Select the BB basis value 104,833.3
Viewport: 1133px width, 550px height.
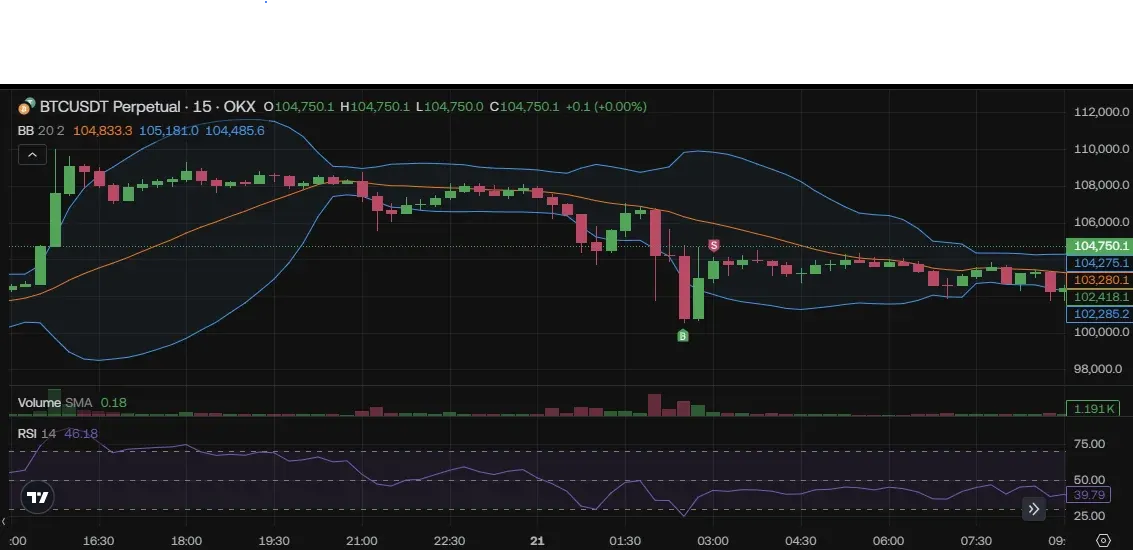click(x=103, y=131)
